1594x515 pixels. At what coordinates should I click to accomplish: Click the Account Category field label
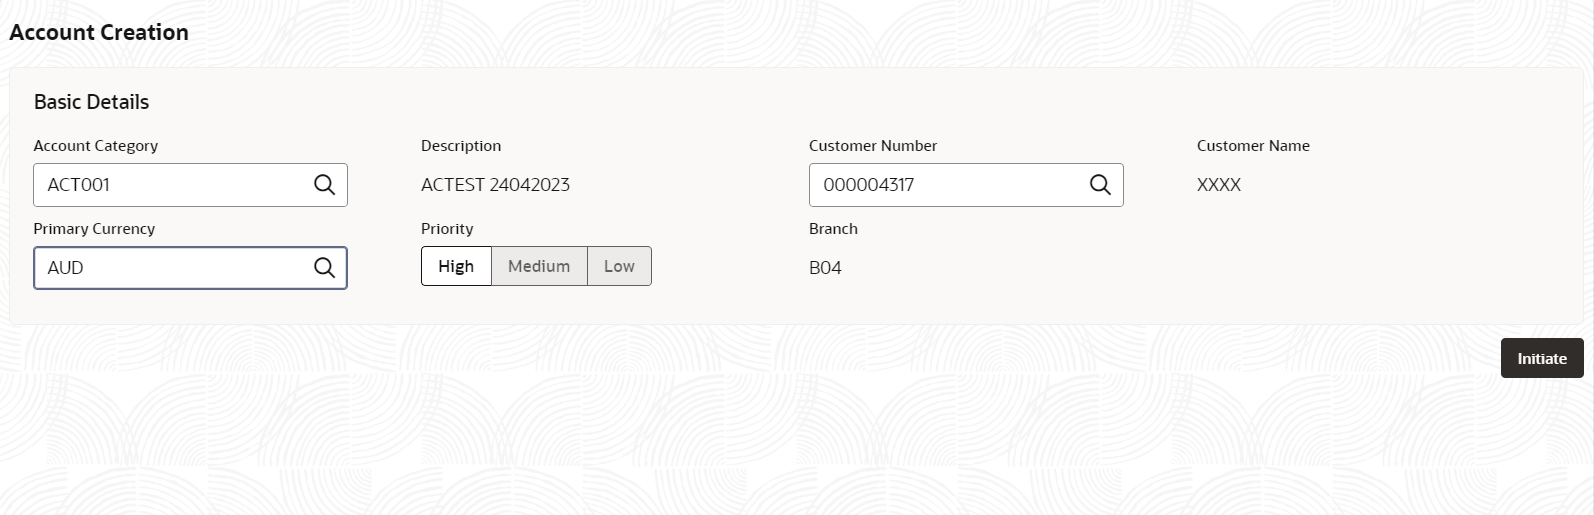(x=96, y=146)
